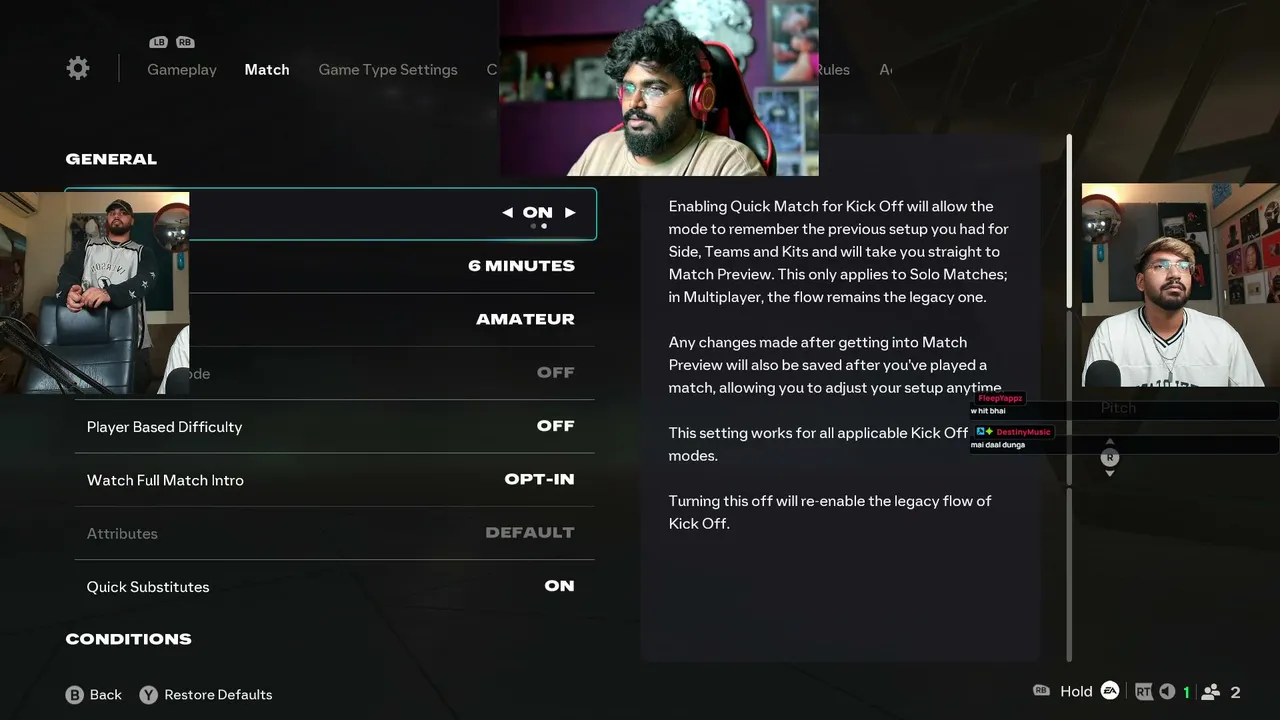Click right arrow next to ON
This screenshot has width=1280, height=720.
point(570,212)
